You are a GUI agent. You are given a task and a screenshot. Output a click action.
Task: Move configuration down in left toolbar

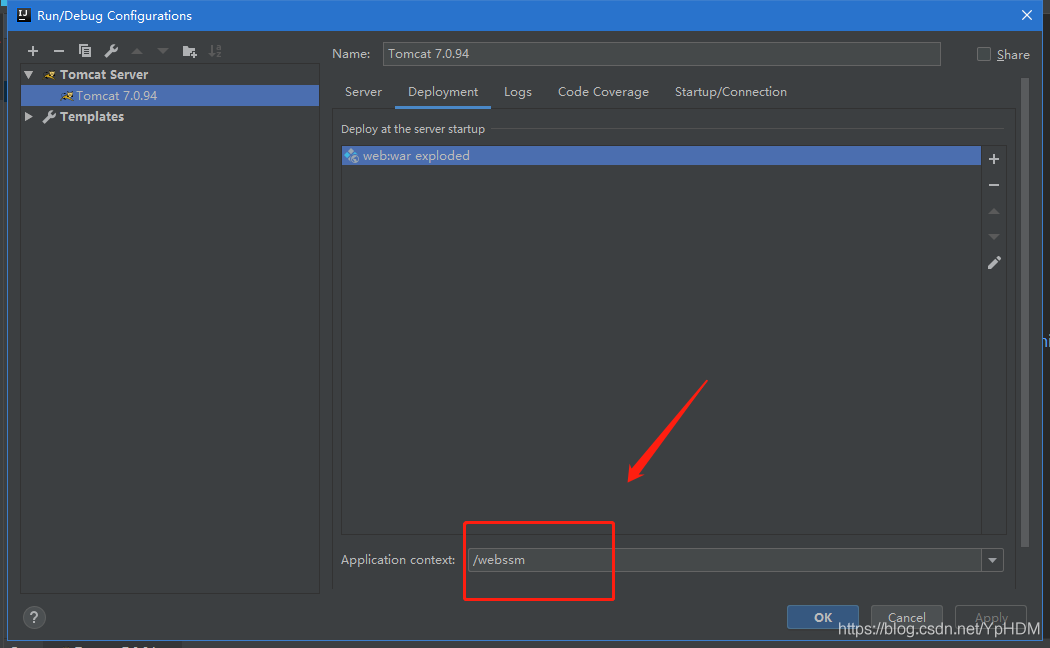[163, 51]
